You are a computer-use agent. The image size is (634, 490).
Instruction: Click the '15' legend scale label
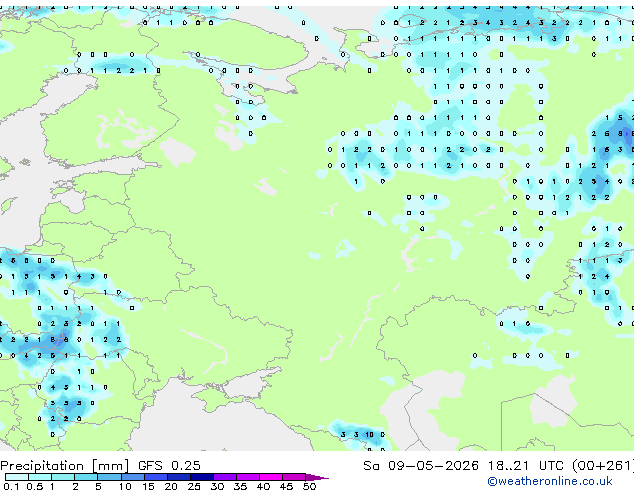pos(148,486)
